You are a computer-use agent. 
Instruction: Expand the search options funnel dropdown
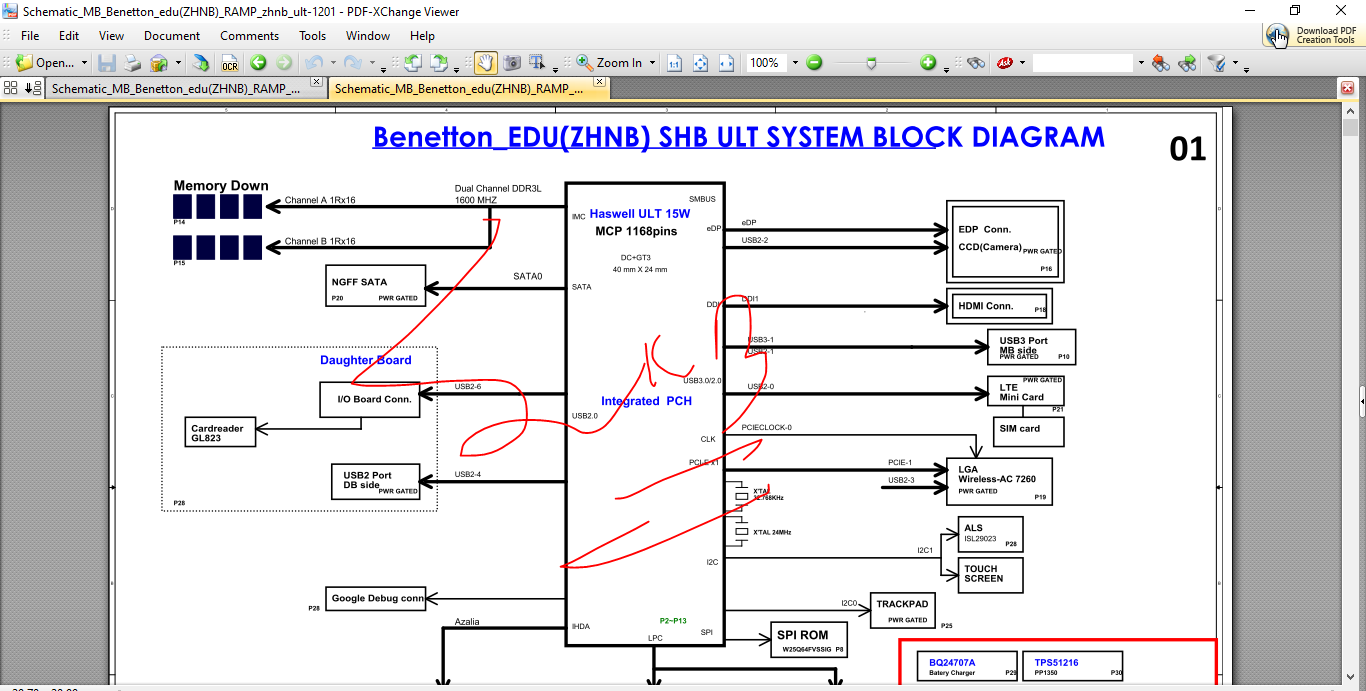[x=1235, y=63]
